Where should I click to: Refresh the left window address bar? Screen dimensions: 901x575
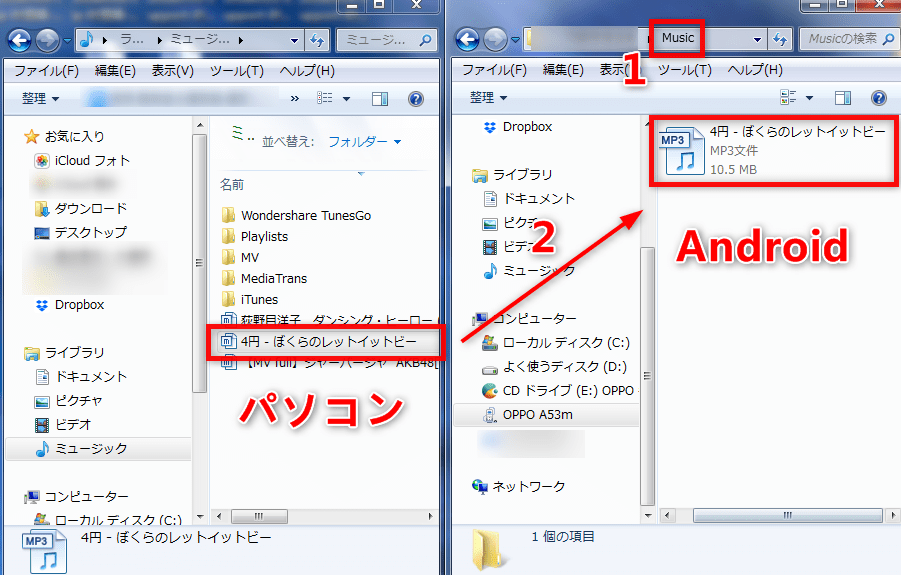click(317, 40)
